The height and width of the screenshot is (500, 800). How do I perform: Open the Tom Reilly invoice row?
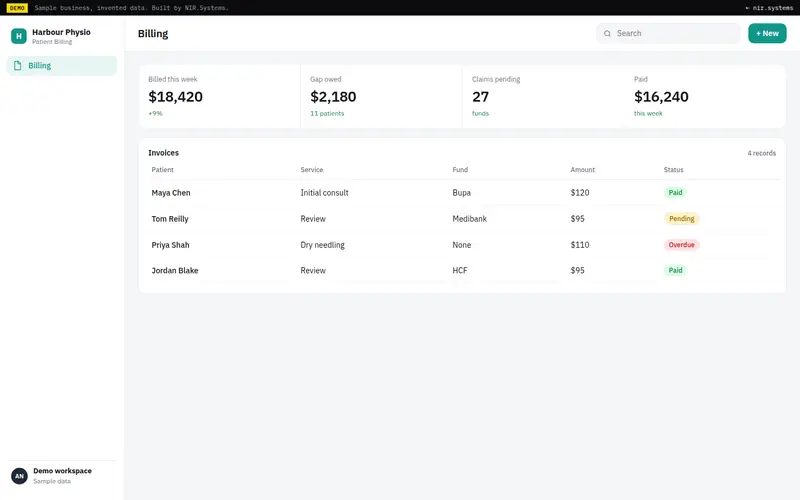click(462, 219)
